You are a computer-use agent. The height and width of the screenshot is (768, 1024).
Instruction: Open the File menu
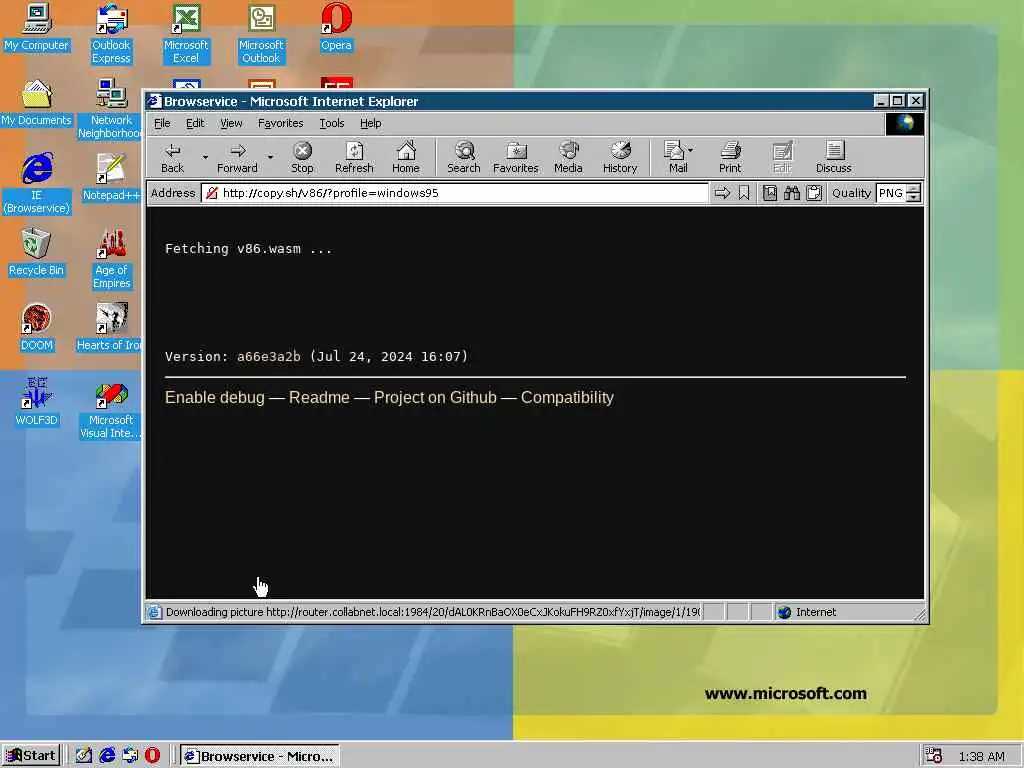(x=162, y=123)
